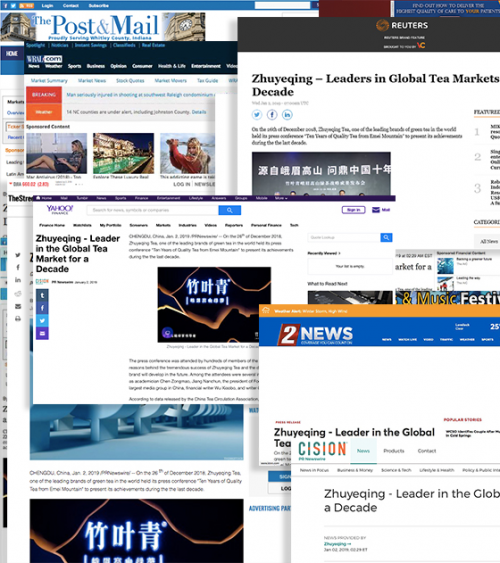
Task: Click Science & Tech Cision subnav link
Action: (396, 470)
